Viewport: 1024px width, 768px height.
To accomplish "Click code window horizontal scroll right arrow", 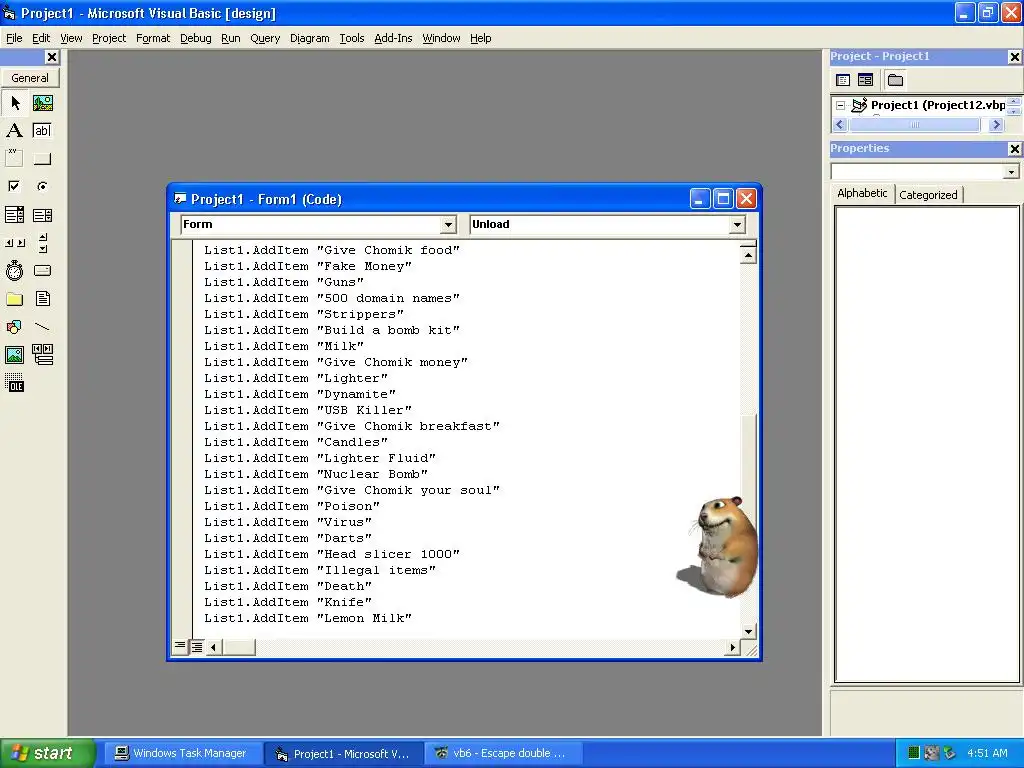I will [x=732, y=647].
